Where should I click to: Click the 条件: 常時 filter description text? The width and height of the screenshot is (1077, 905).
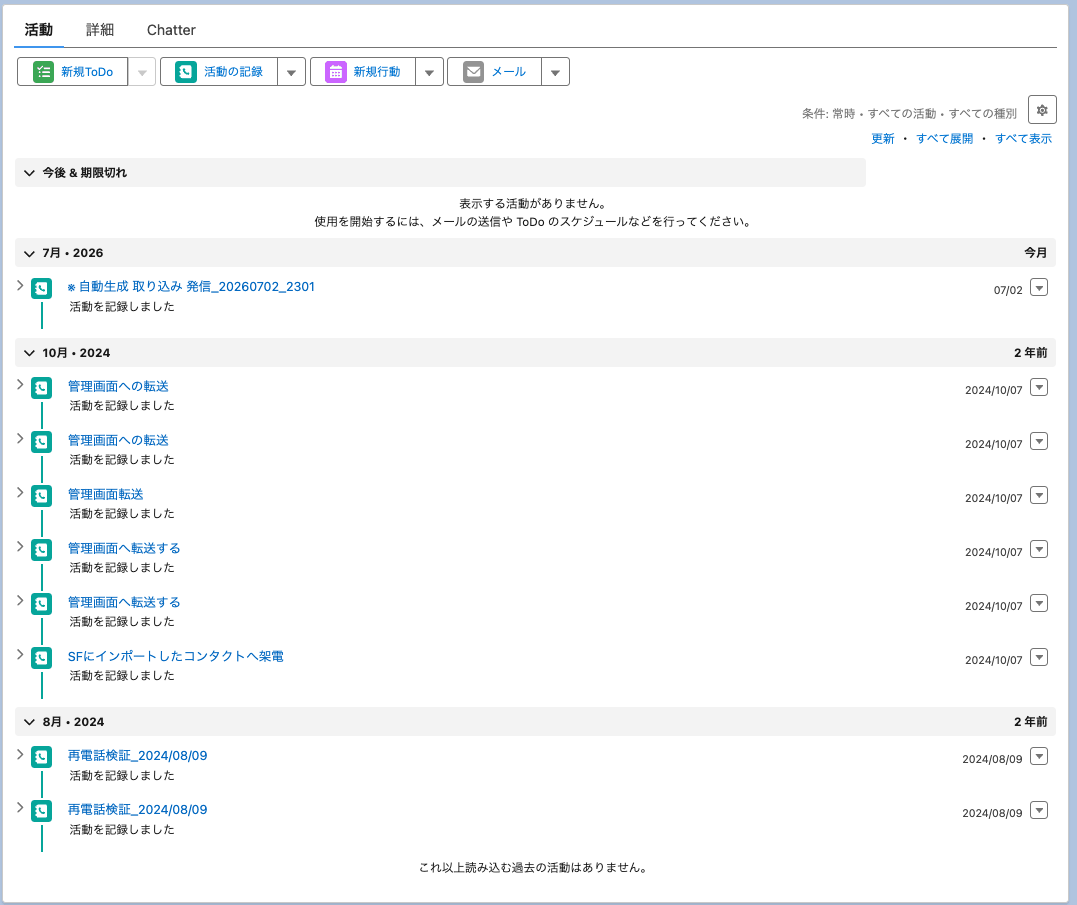click(909, 113)
